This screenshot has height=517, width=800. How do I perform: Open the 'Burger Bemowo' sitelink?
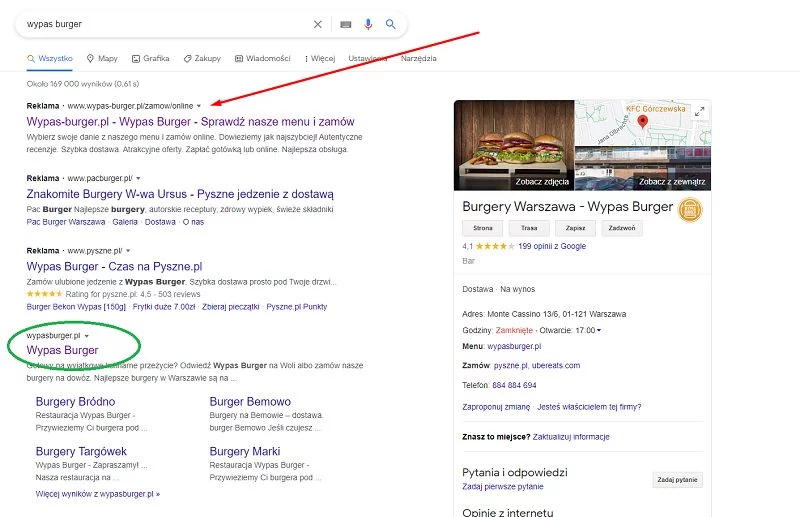pyautogui.click(x=250, y=402)
